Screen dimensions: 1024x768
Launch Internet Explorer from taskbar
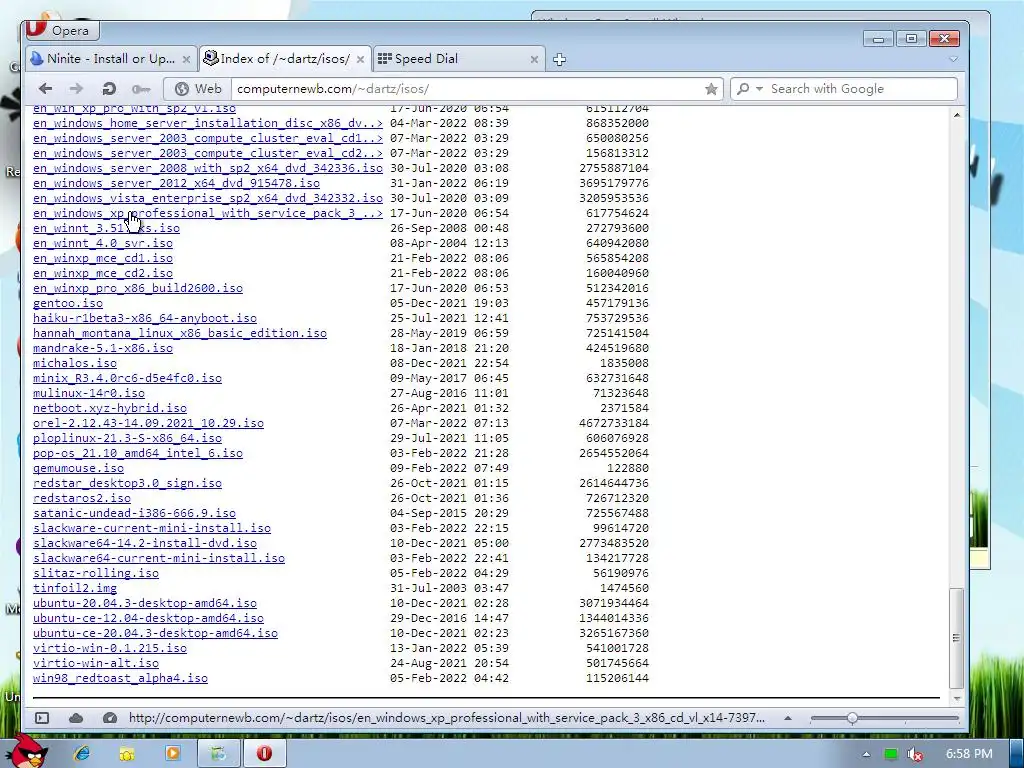tap(82, 754)
